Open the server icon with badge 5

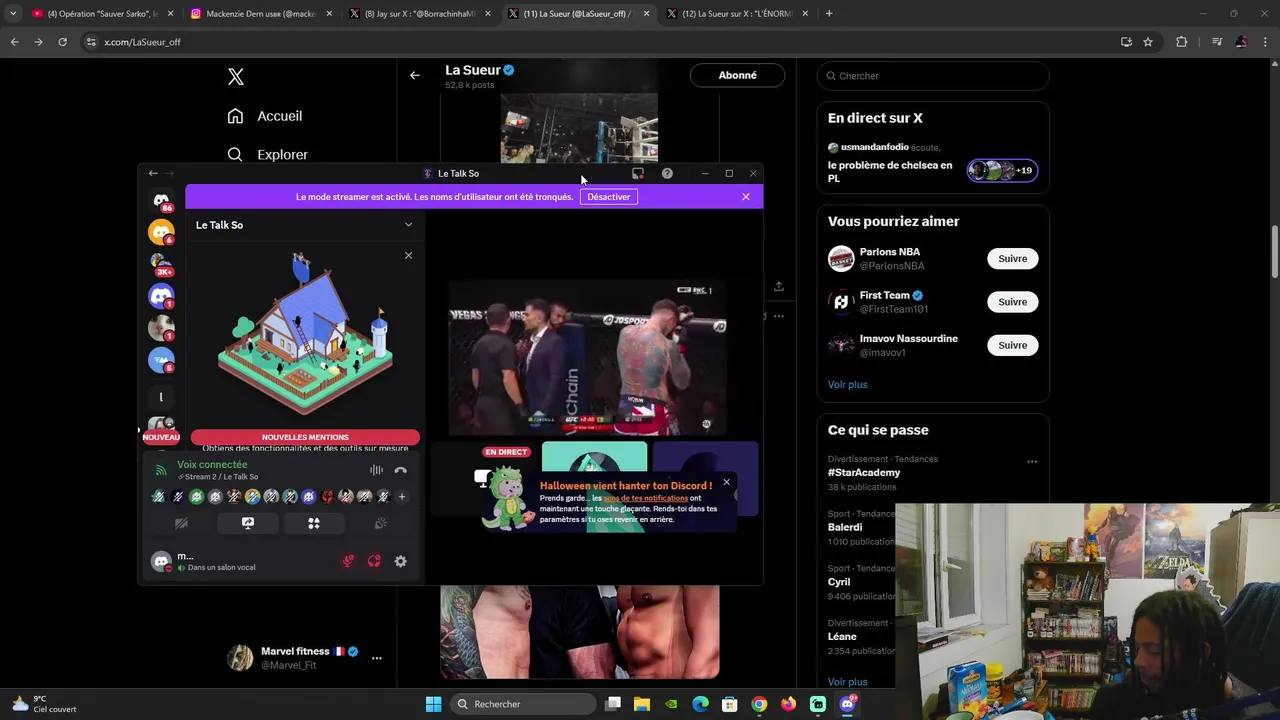(x=161, y=360)
